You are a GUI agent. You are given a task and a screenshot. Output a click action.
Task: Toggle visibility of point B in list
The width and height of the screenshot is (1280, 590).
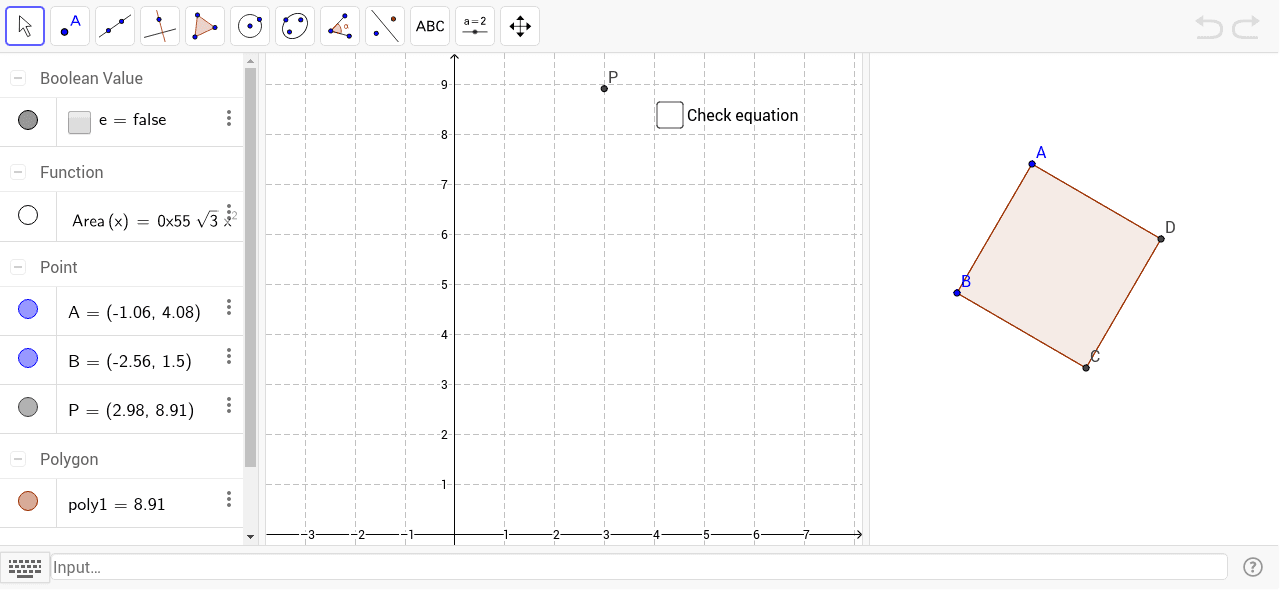[x=28, y=358]
